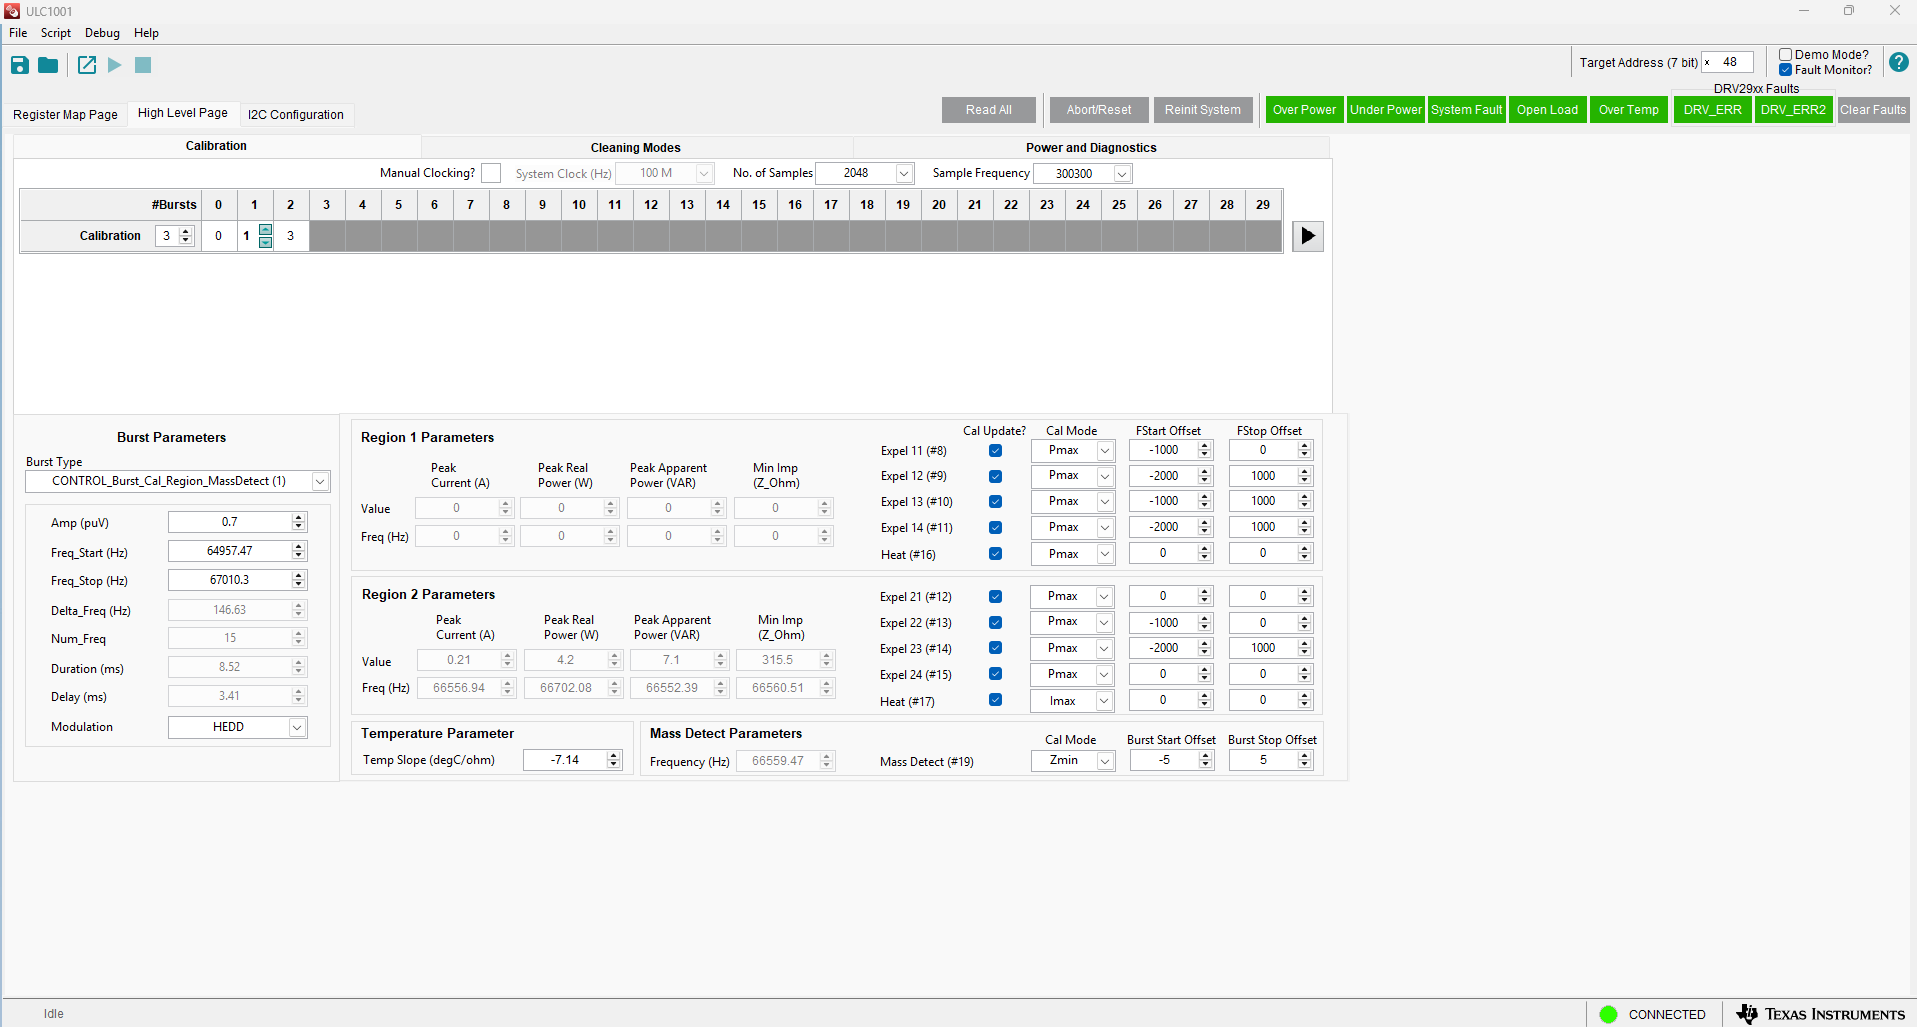Switch to the I2C Configuration tab
The image size is (1917, 1027).
pos(295,114)
